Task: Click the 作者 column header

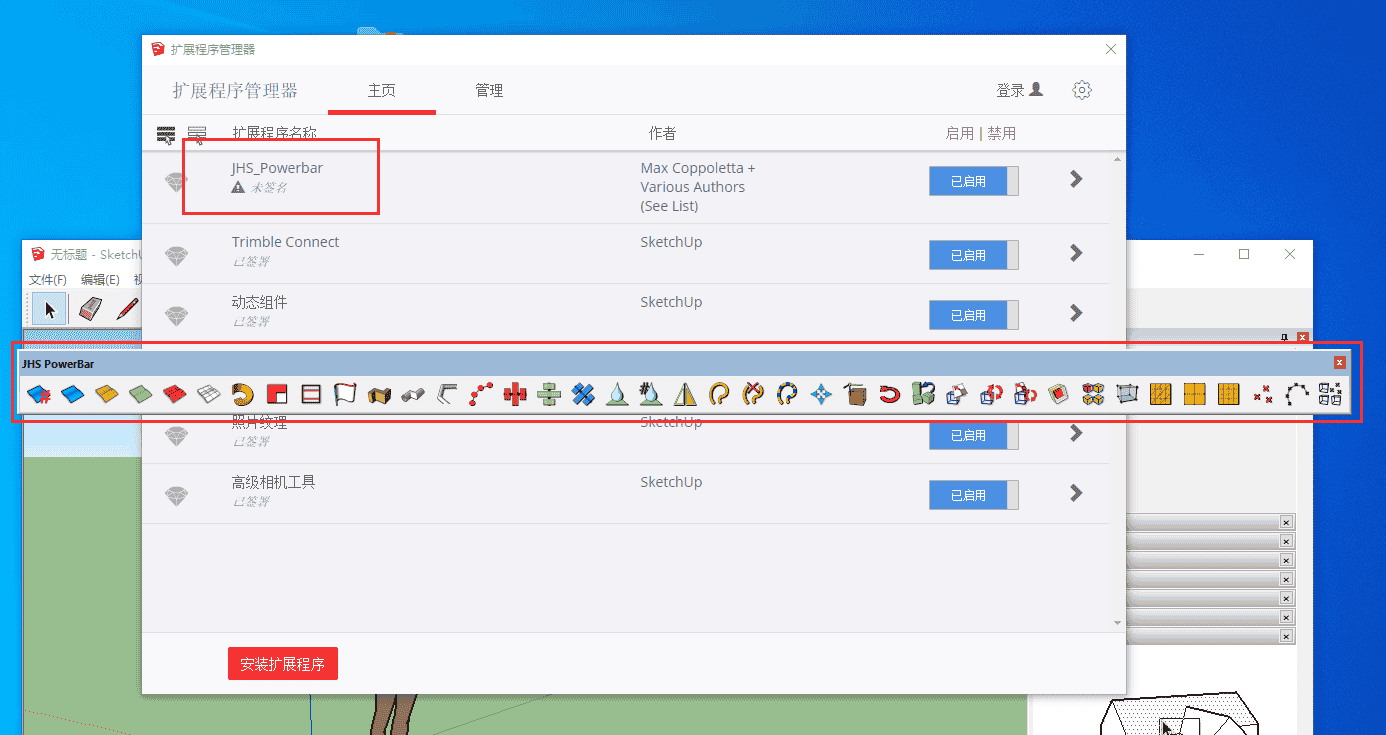Action: (x=662, y=134)
